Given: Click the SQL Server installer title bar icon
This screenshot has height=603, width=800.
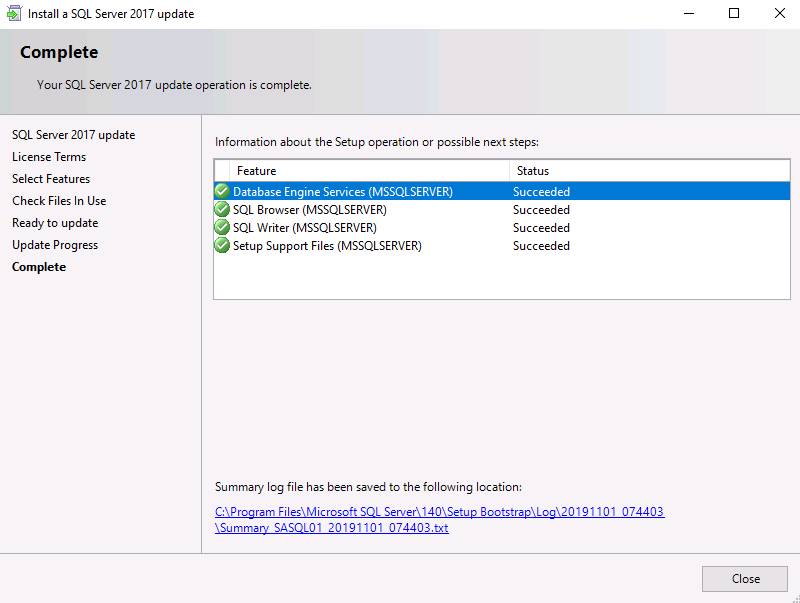Looking at the screenshot, I should [x=14, y=13].
